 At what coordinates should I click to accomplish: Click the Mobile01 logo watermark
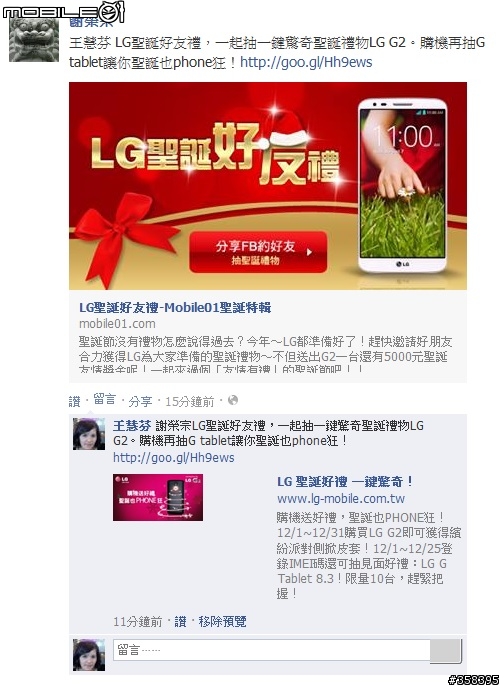64,11
